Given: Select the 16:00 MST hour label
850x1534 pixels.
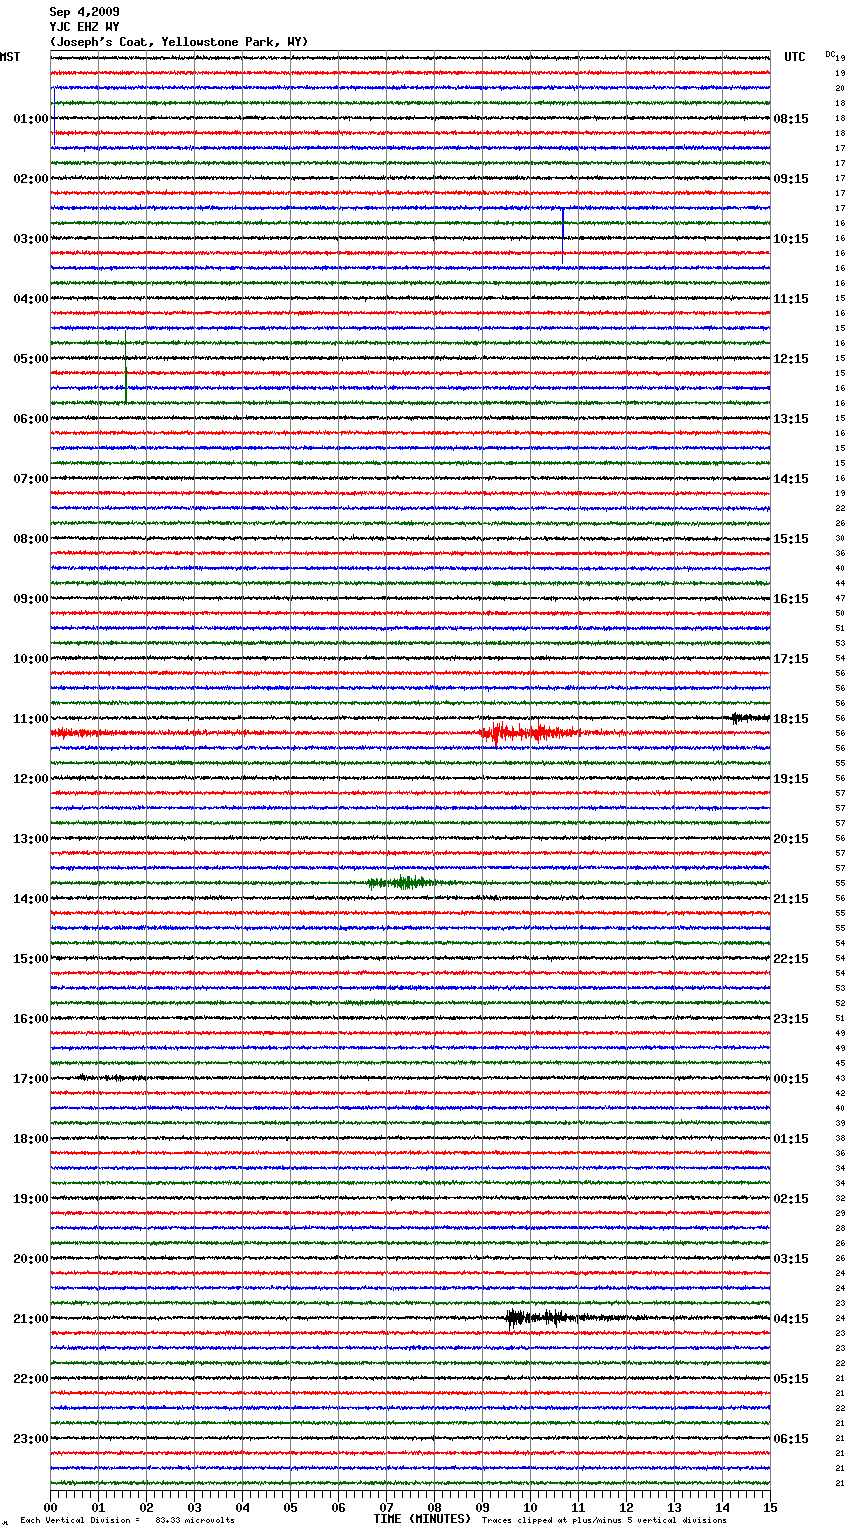Looking at the screenshot, I should coord(31,1019).
